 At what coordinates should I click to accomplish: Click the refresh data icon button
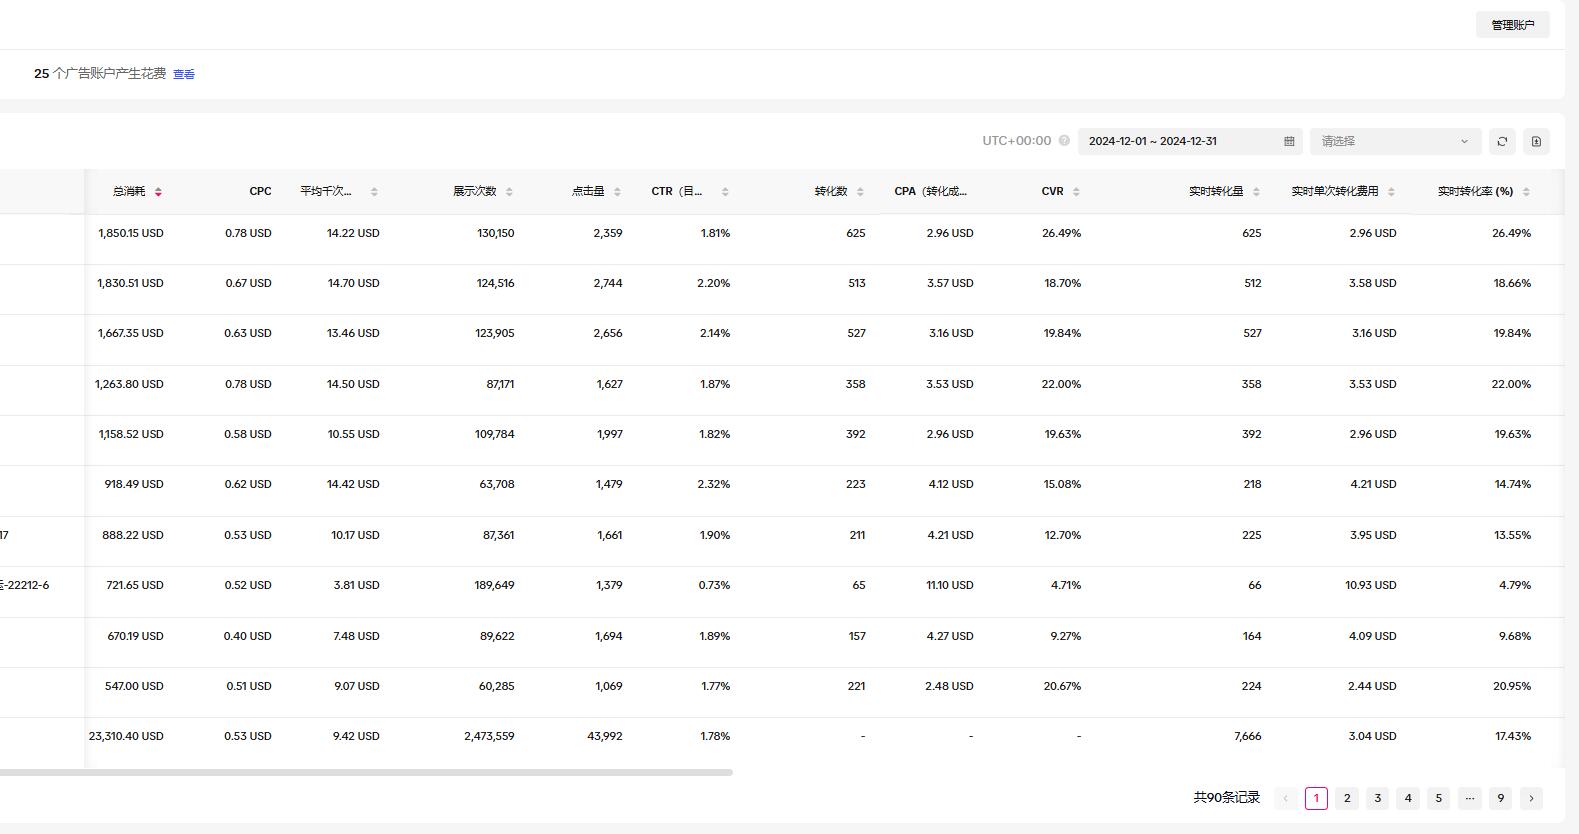1502,142
